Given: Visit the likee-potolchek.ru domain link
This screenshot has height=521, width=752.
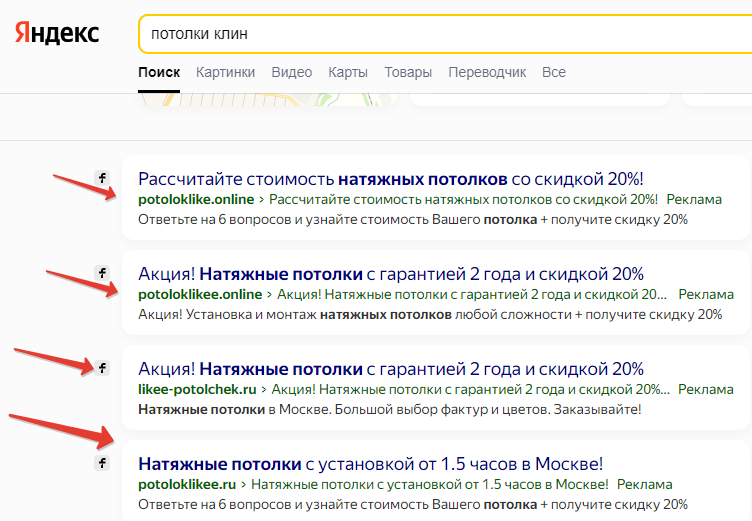Looking at the screenshot, I should [197, 389].
